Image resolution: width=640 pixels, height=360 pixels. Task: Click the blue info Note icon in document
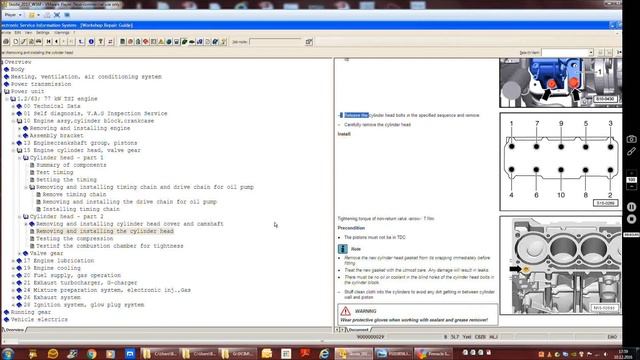[x=342, y=249]
